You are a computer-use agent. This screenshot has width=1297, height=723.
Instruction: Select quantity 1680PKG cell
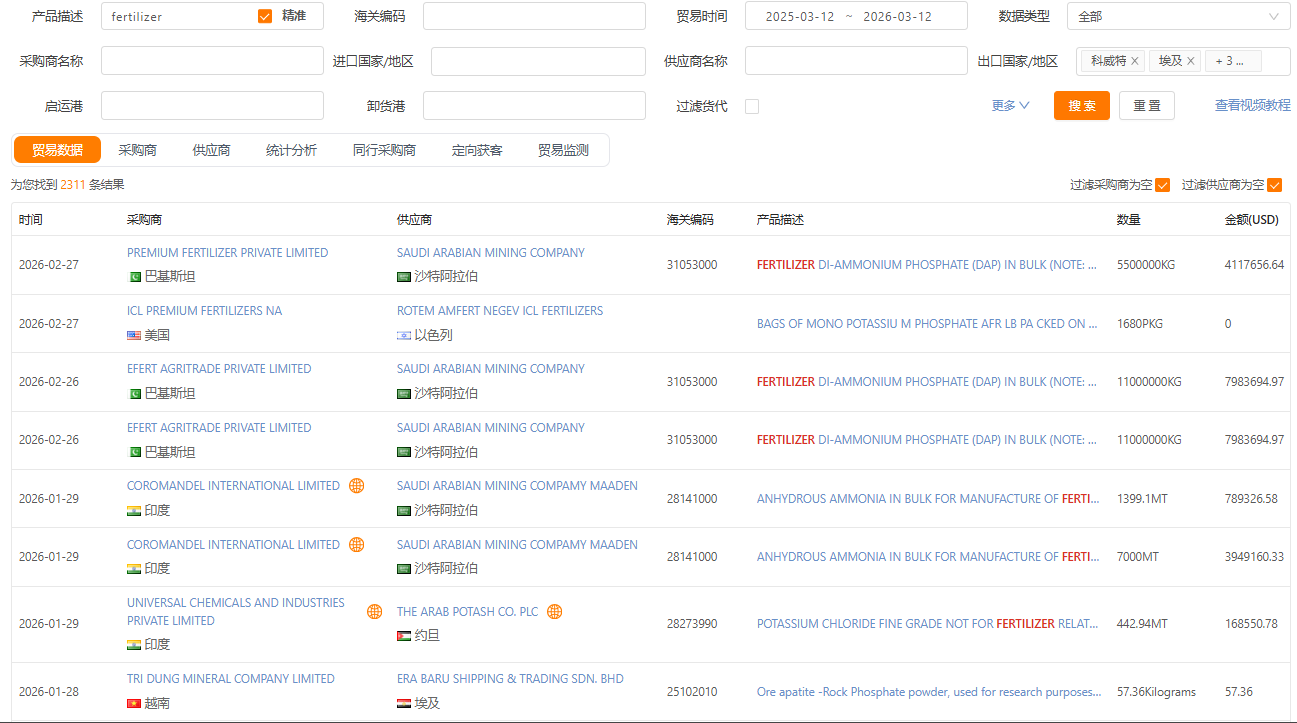click(1140, 324)
